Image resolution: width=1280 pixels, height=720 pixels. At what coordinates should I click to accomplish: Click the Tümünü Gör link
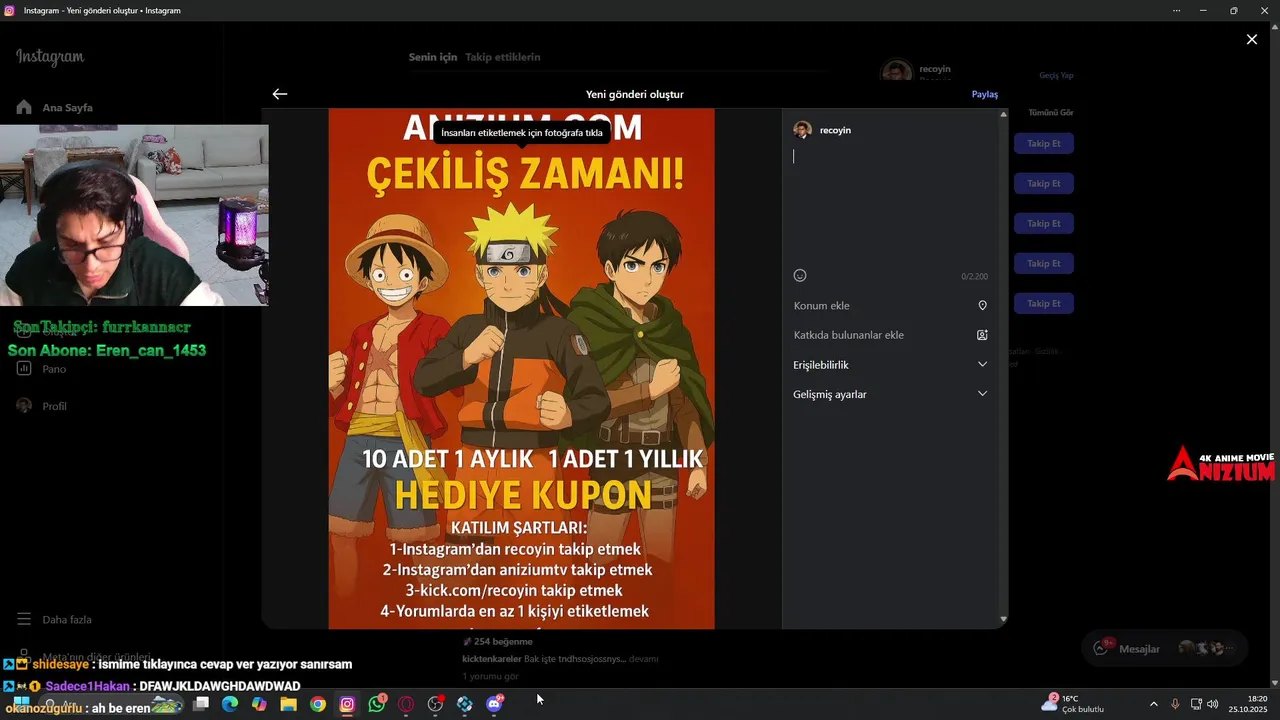[1051, 113]
